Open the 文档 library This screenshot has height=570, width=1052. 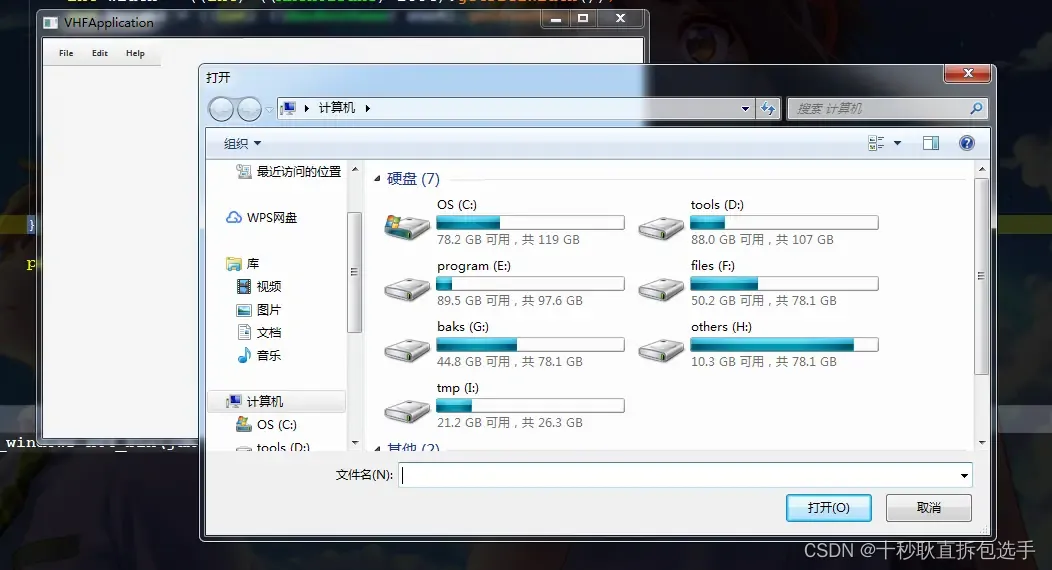pyautogui.click(x=260, y=333)
